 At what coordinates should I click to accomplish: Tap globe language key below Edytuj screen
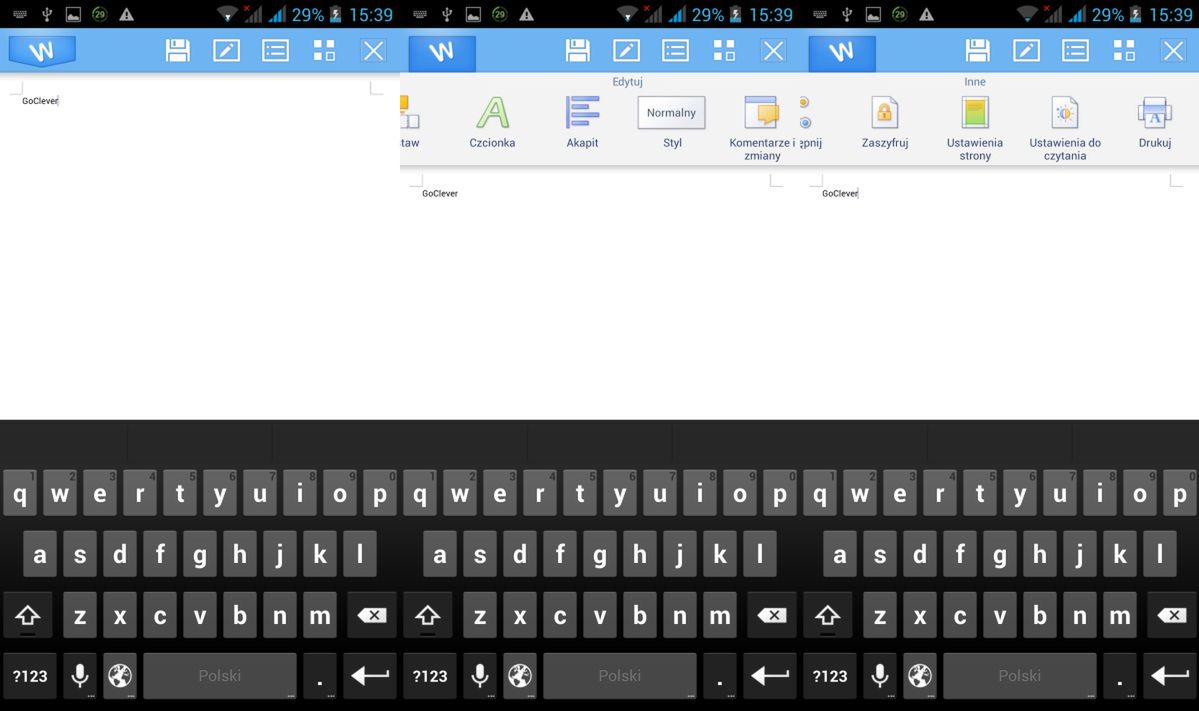[520, 676]
